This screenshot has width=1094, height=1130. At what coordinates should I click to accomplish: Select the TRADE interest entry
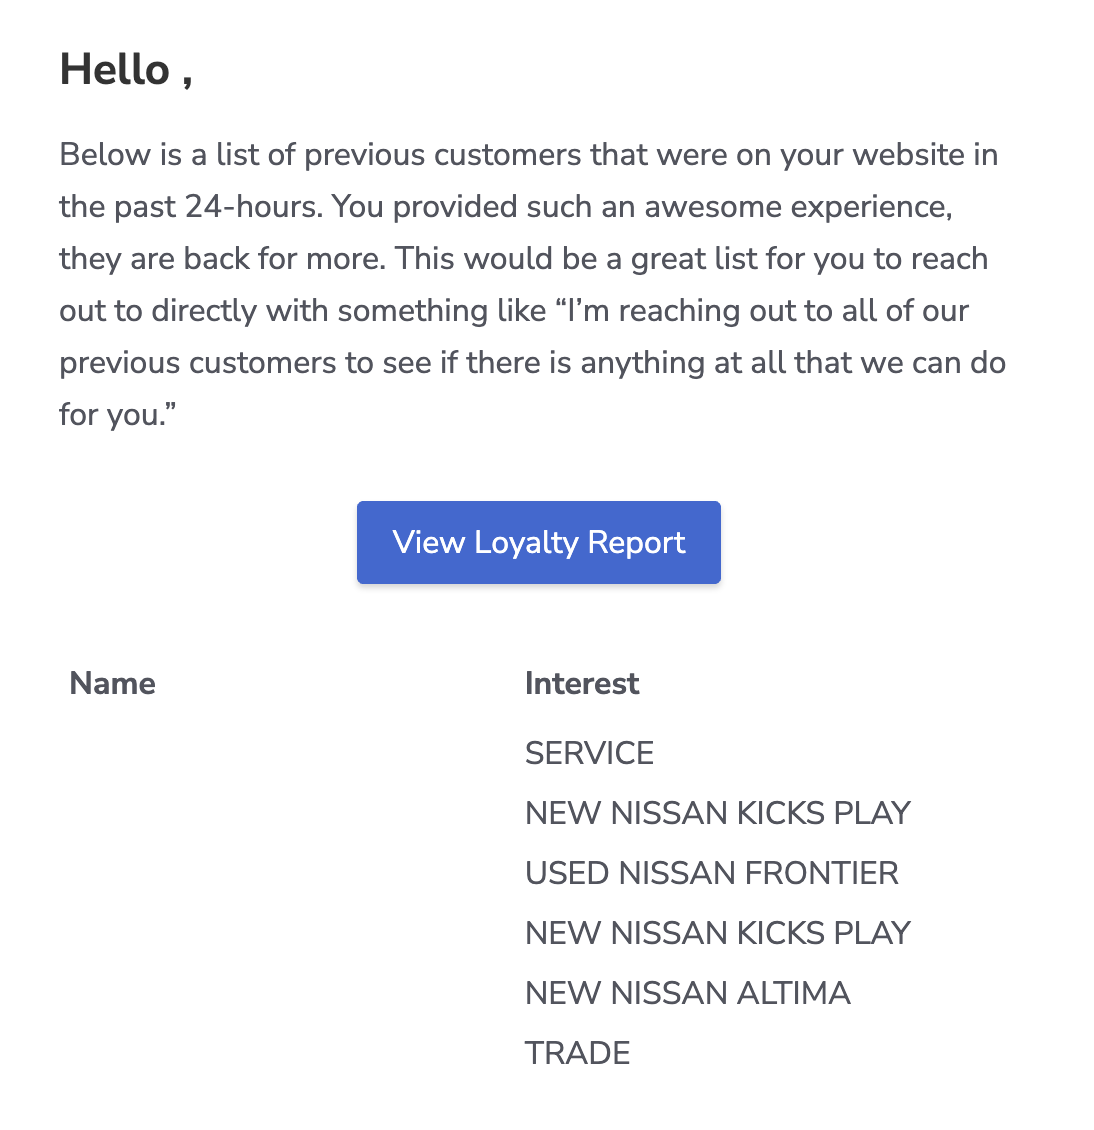(x=577, y=1053)
